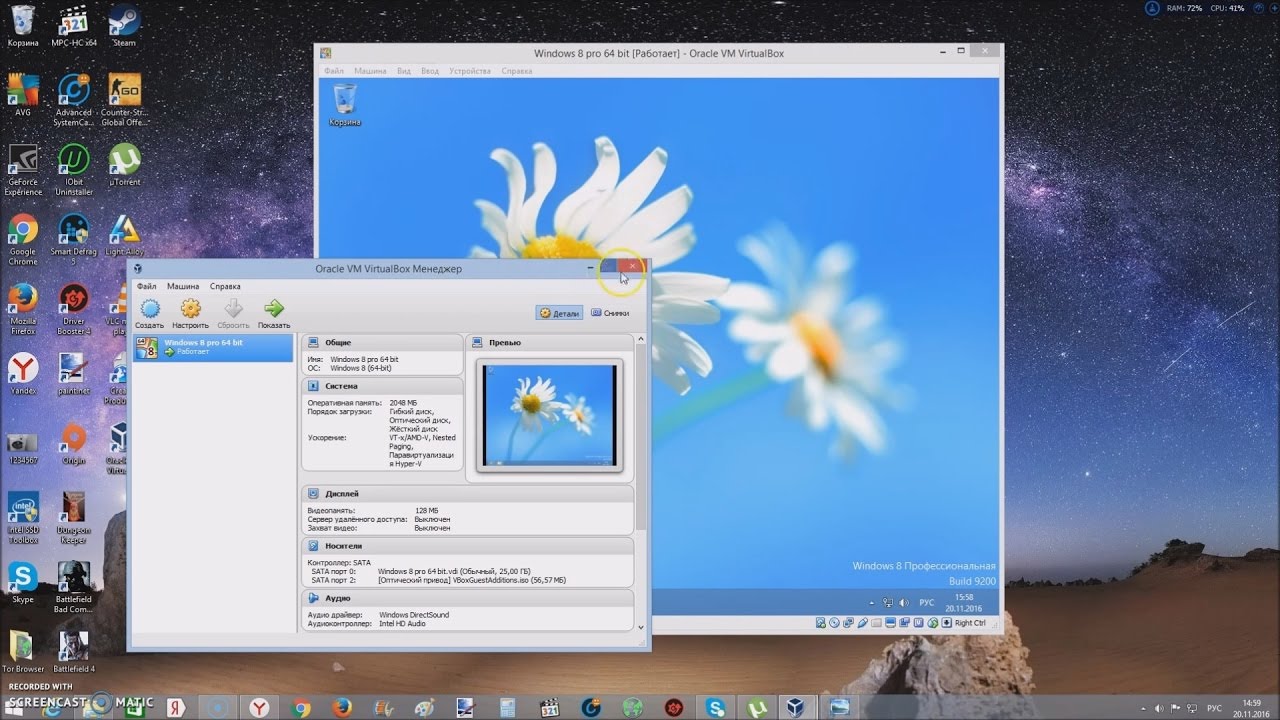The width and height of the screenshot is (1280, 720).
Task: Click VirtualBox cube icon in host taskbar
Action: tap(796, 707)
